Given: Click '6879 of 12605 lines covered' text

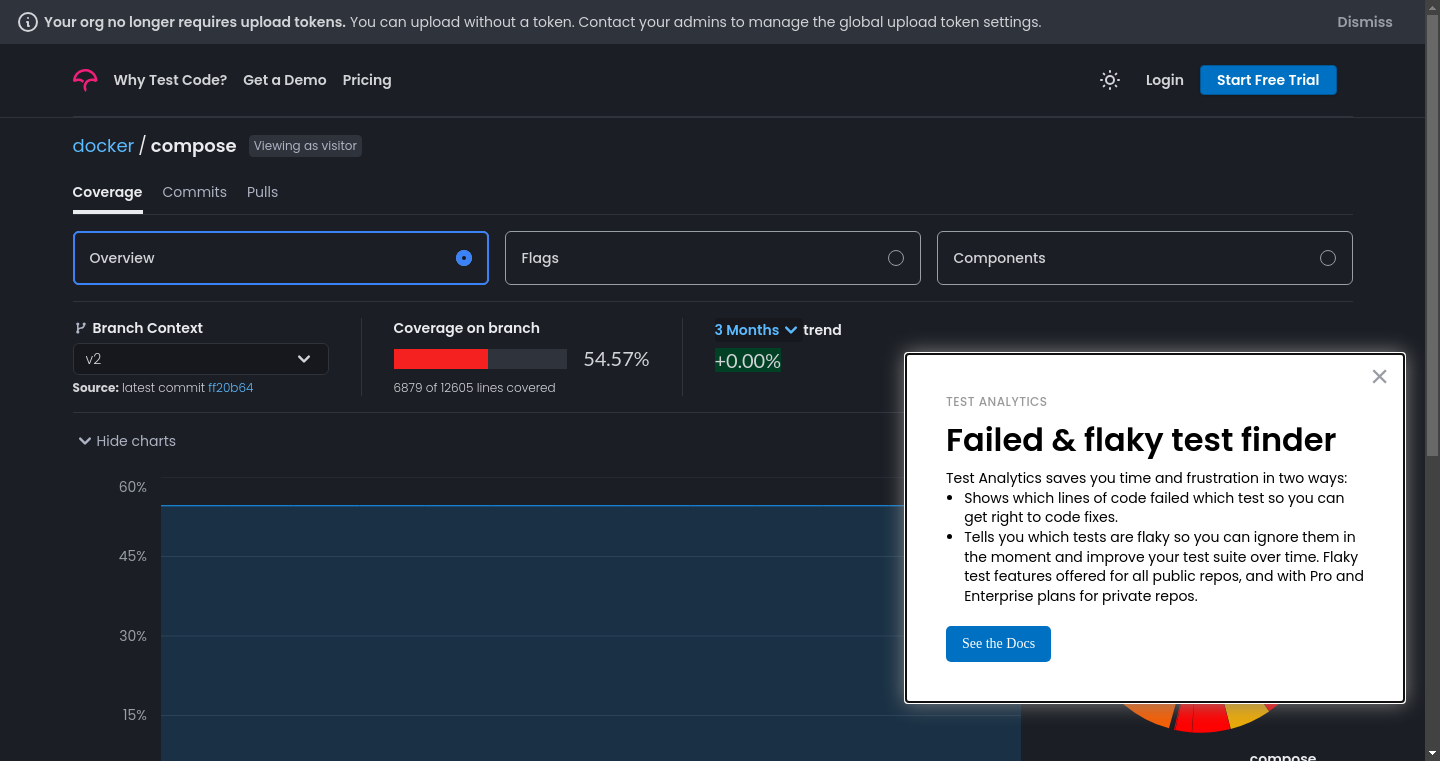Looking at the screenshot, I should pos(475,388).
